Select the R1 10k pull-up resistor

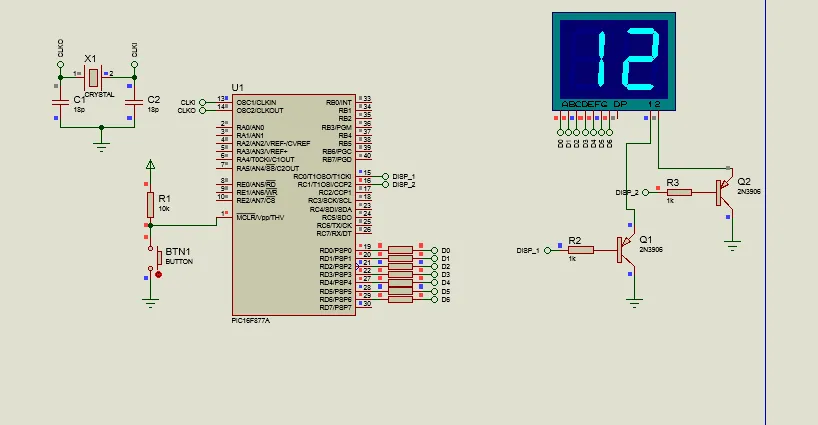point(150,204)
